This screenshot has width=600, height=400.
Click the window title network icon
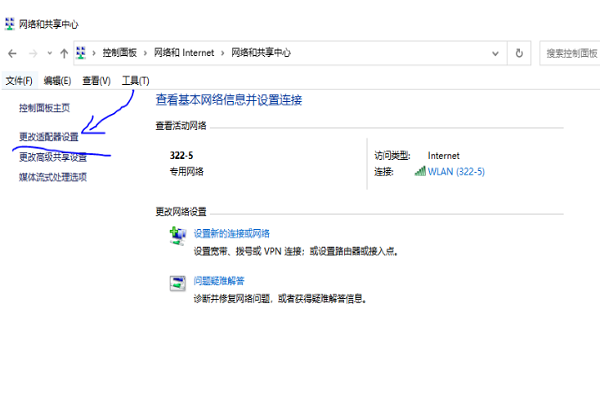point(10,24)
